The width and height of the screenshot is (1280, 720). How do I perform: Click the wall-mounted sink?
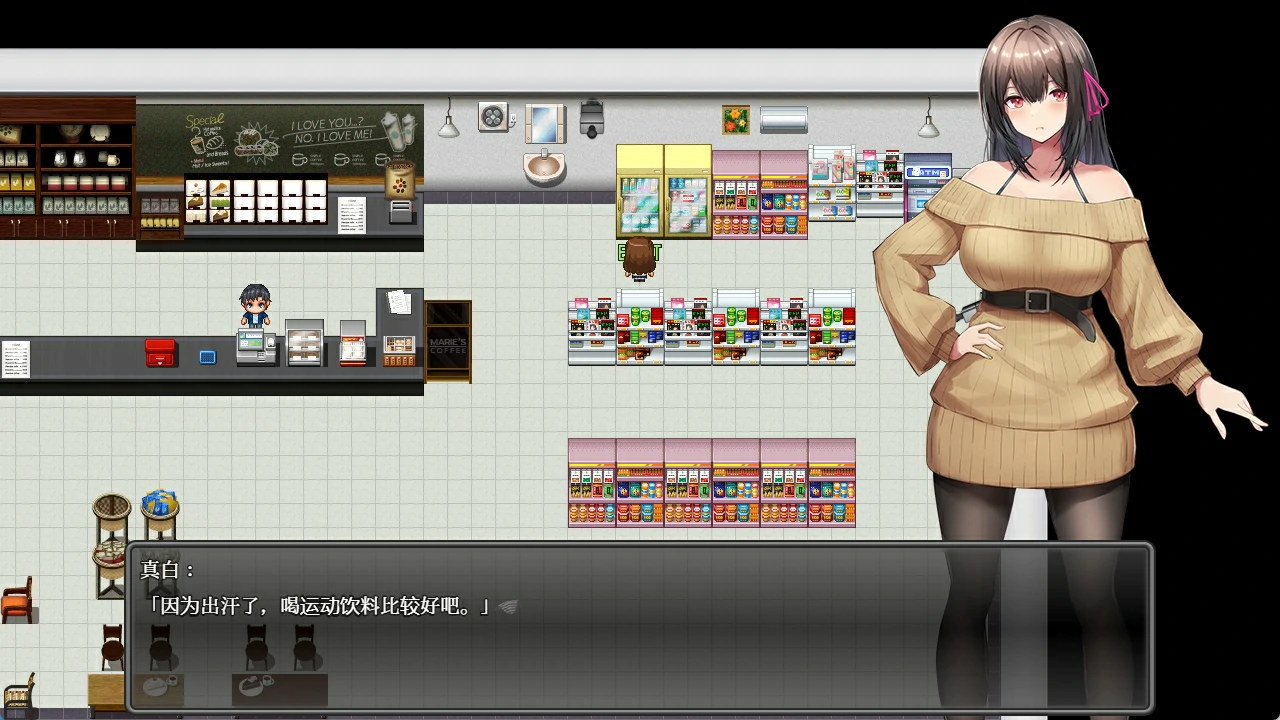click(544, 166)
